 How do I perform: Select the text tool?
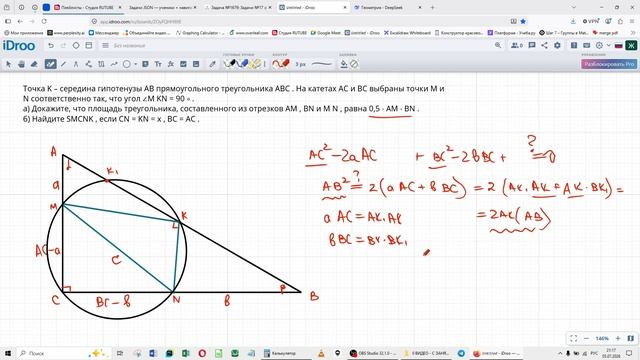click(x=158, y=64)
